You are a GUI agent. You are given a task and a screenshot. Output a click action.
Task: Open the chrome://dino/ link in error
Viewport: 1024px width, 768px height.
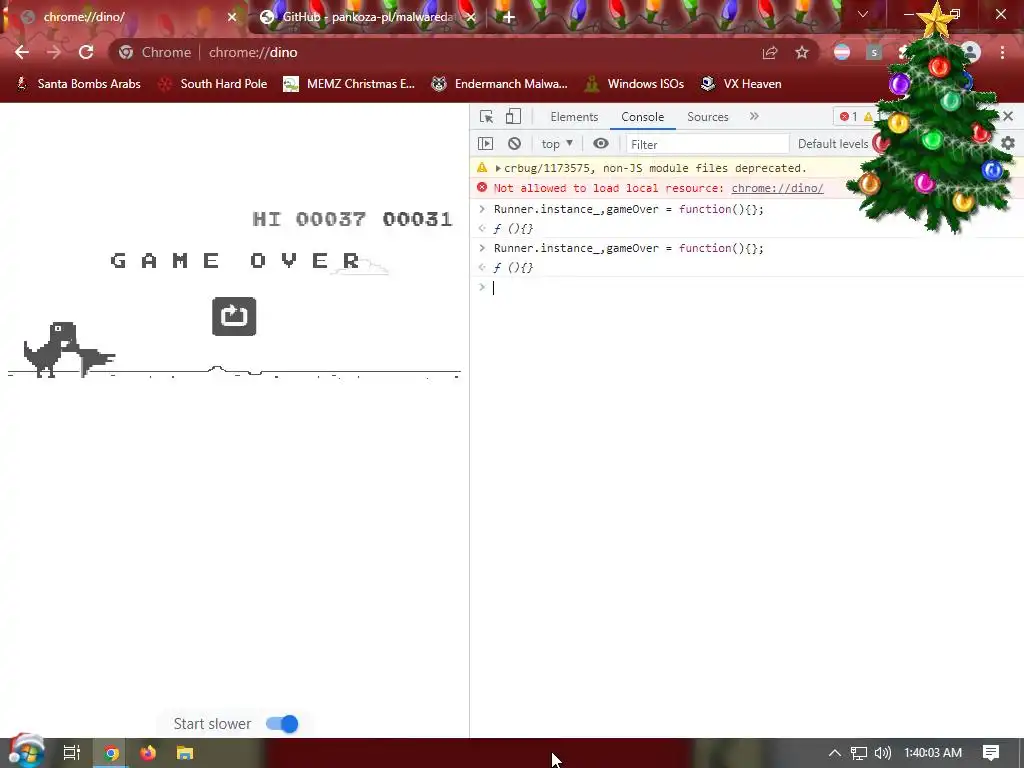(x=777, y=188)
